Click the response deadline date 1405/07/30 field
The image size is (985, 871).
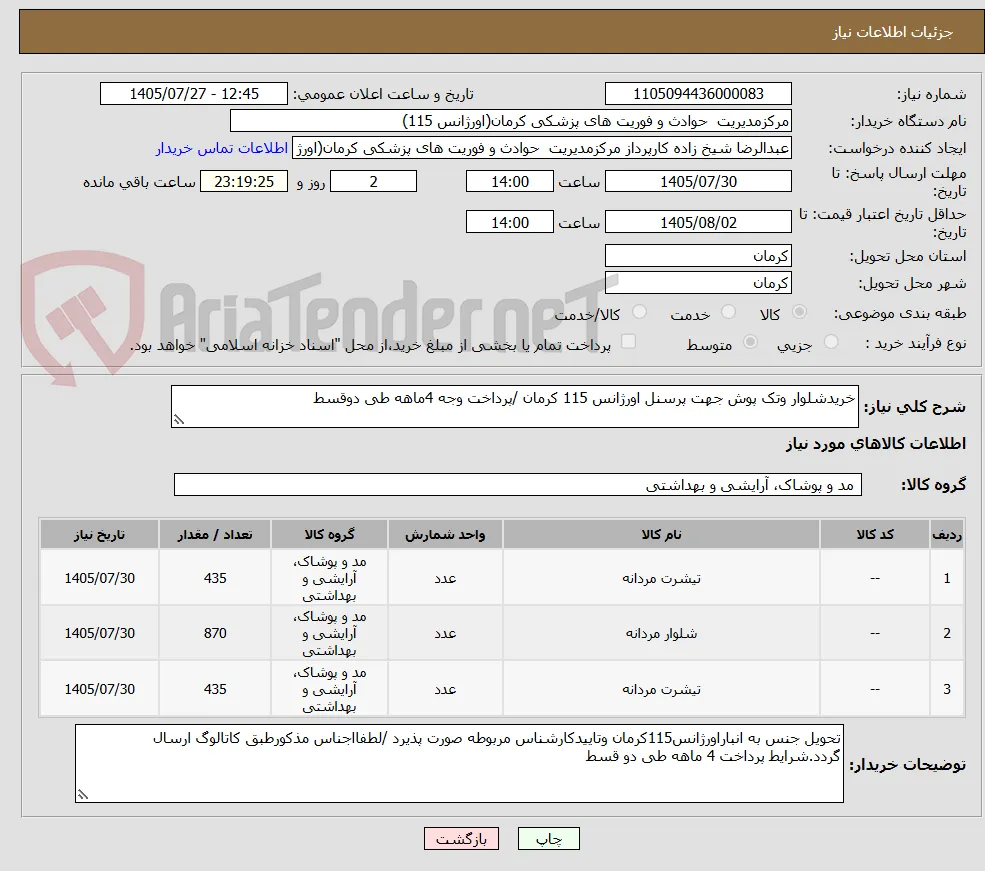(698, 182)
